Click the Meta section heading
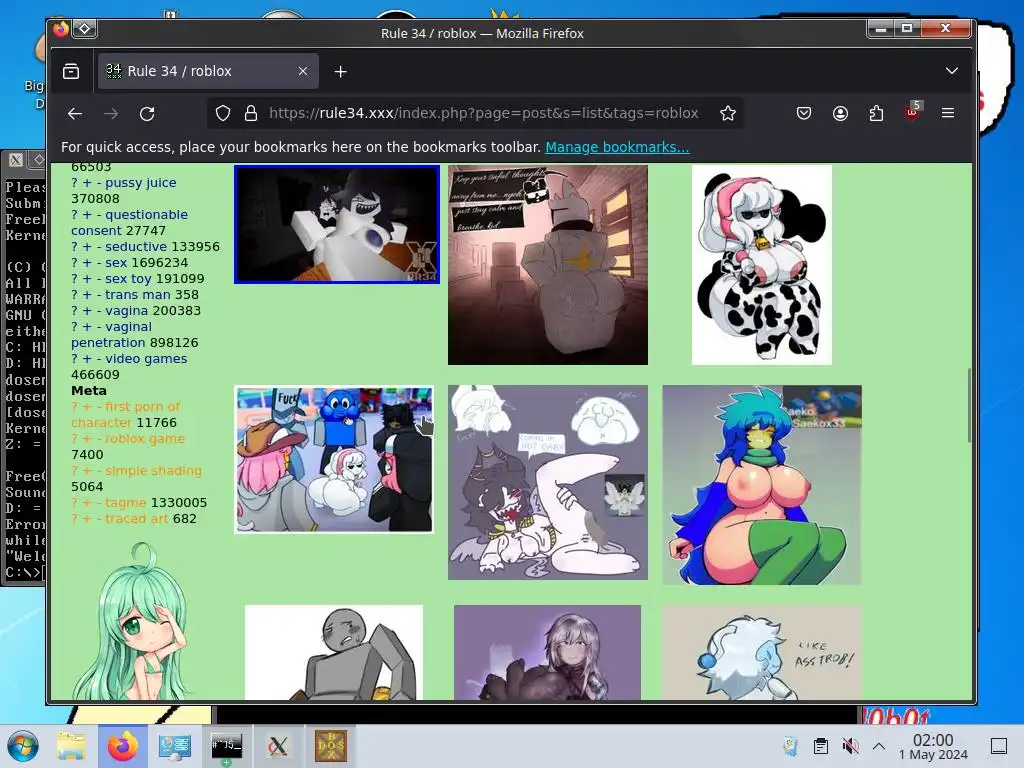The image size is (1024, 768). click(x=89, y=391)
